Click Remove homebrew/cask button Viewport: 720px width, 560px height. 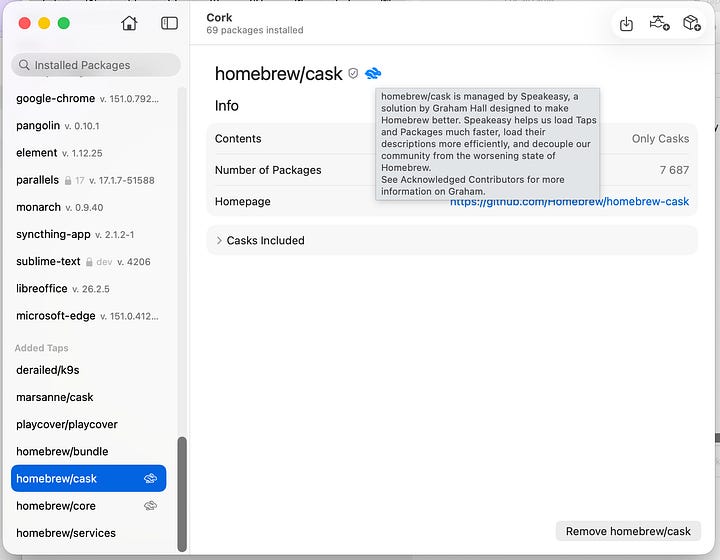point(628,531)
